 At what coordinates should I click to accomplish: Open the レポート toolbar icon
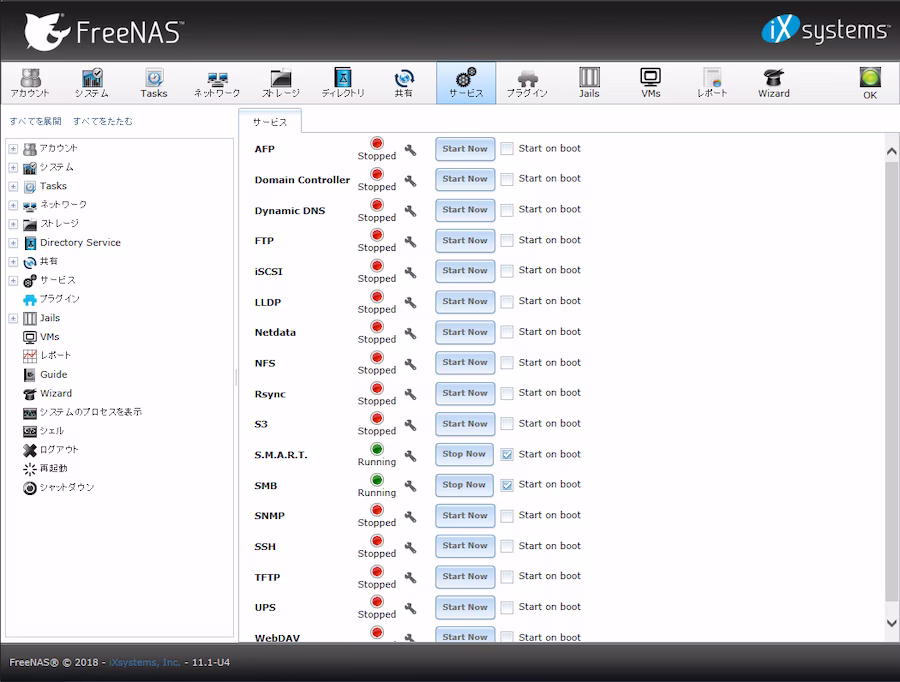712,83
